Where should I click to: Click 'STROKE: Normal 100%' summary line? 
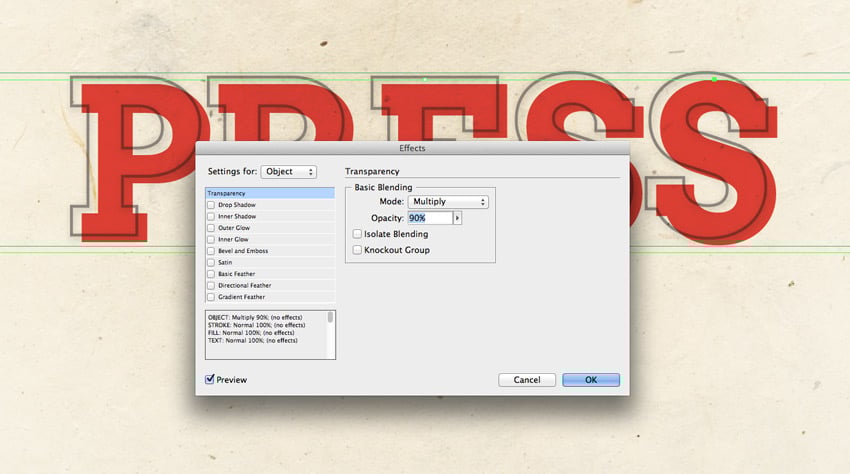pyautogui.click(x=256, y=325)
